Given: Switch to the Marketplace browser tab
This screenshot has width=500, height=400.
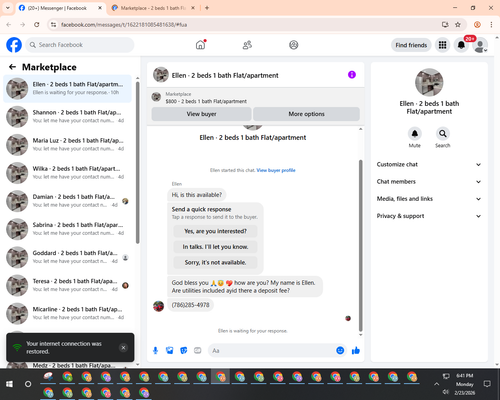Looking at the screenshot, I should tap(153, 8).
